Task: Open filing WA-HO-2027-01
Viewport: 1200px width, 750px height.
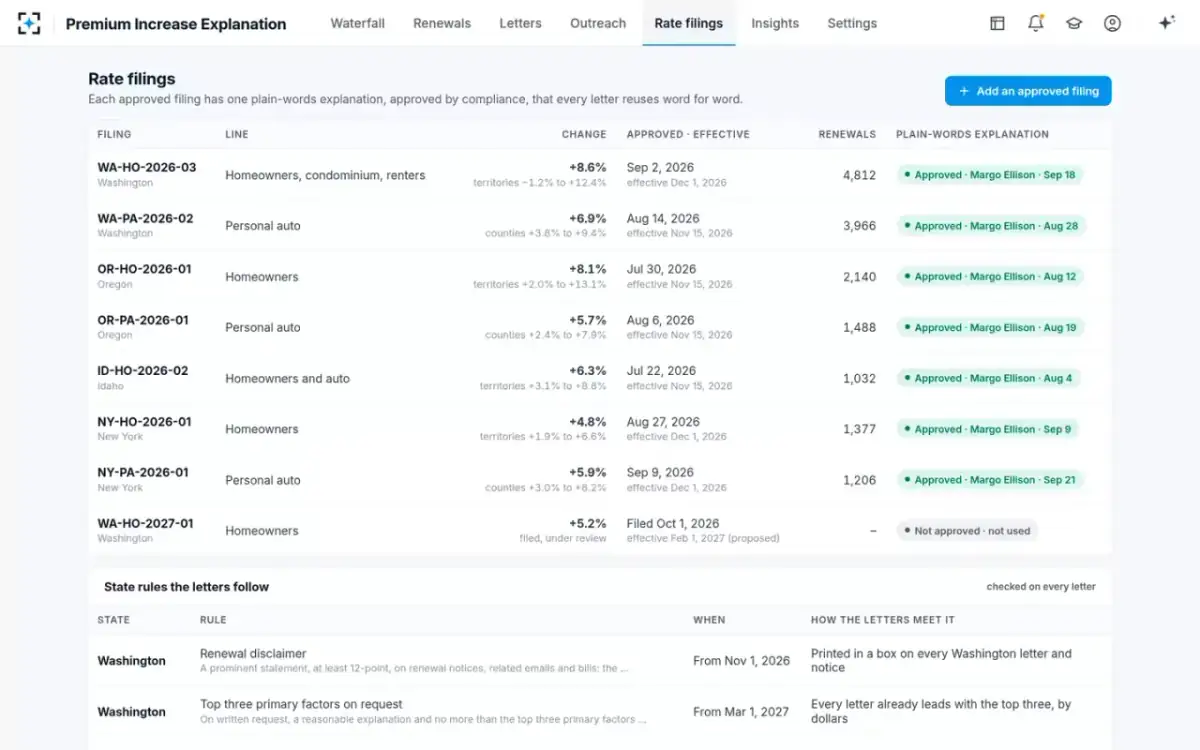Action: [146, 523]
